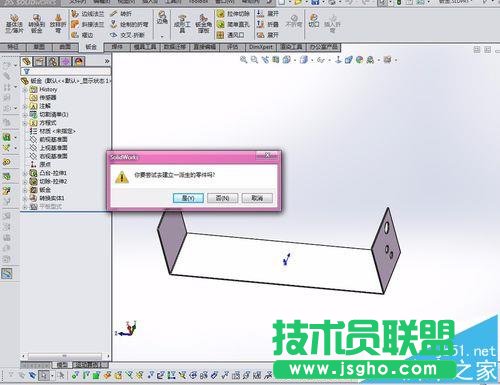500x385 pixels.
Task: Select Material <not specified> (材质) item
Action: click(53, 131)
